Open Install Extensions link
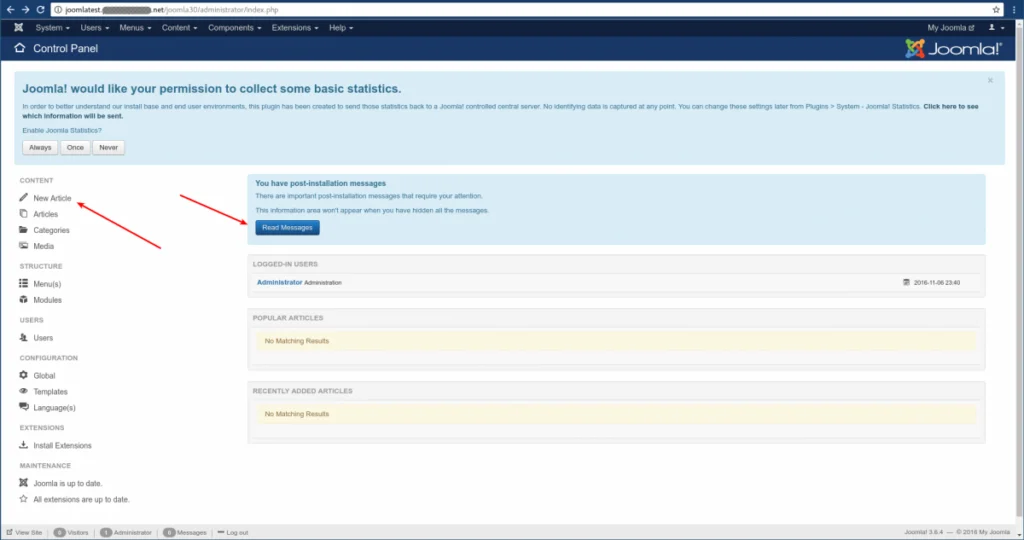 coord(63,445)
